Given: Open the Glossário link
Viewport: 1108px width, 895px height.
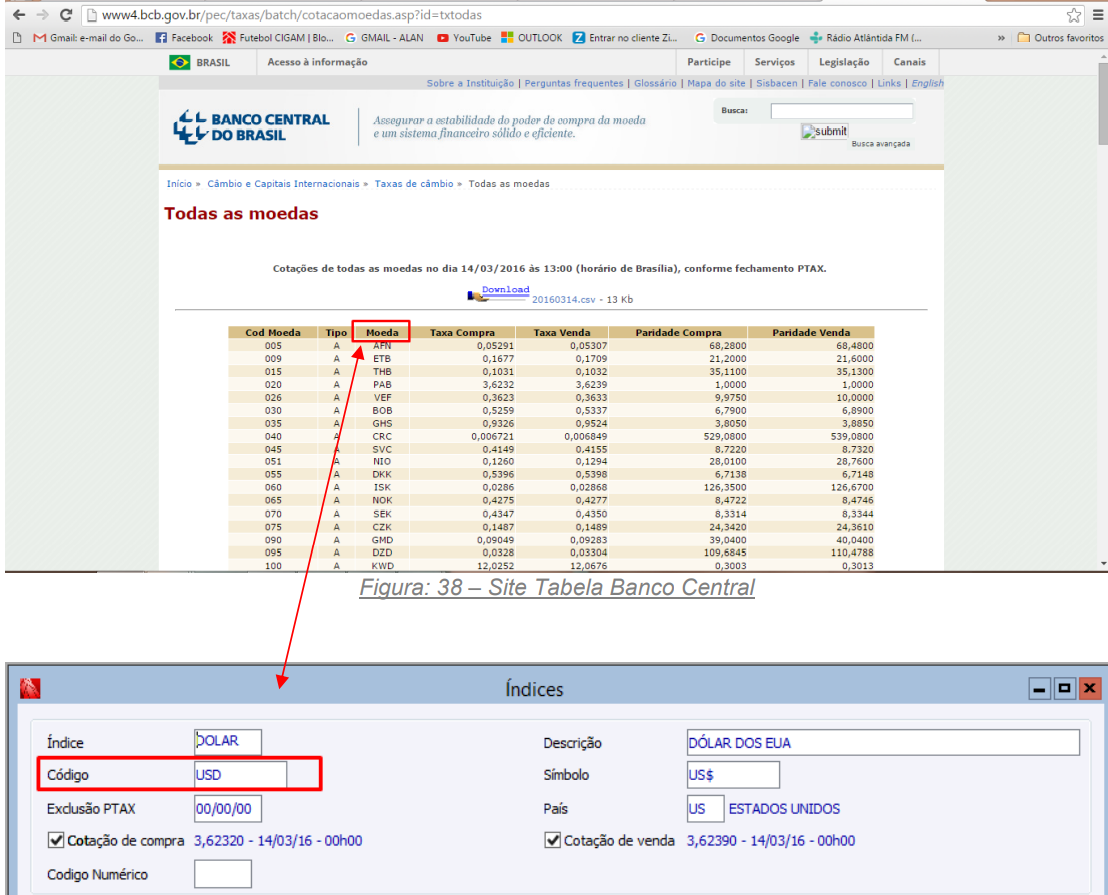Looking at the screenshot, I should (x=655, y=83).
